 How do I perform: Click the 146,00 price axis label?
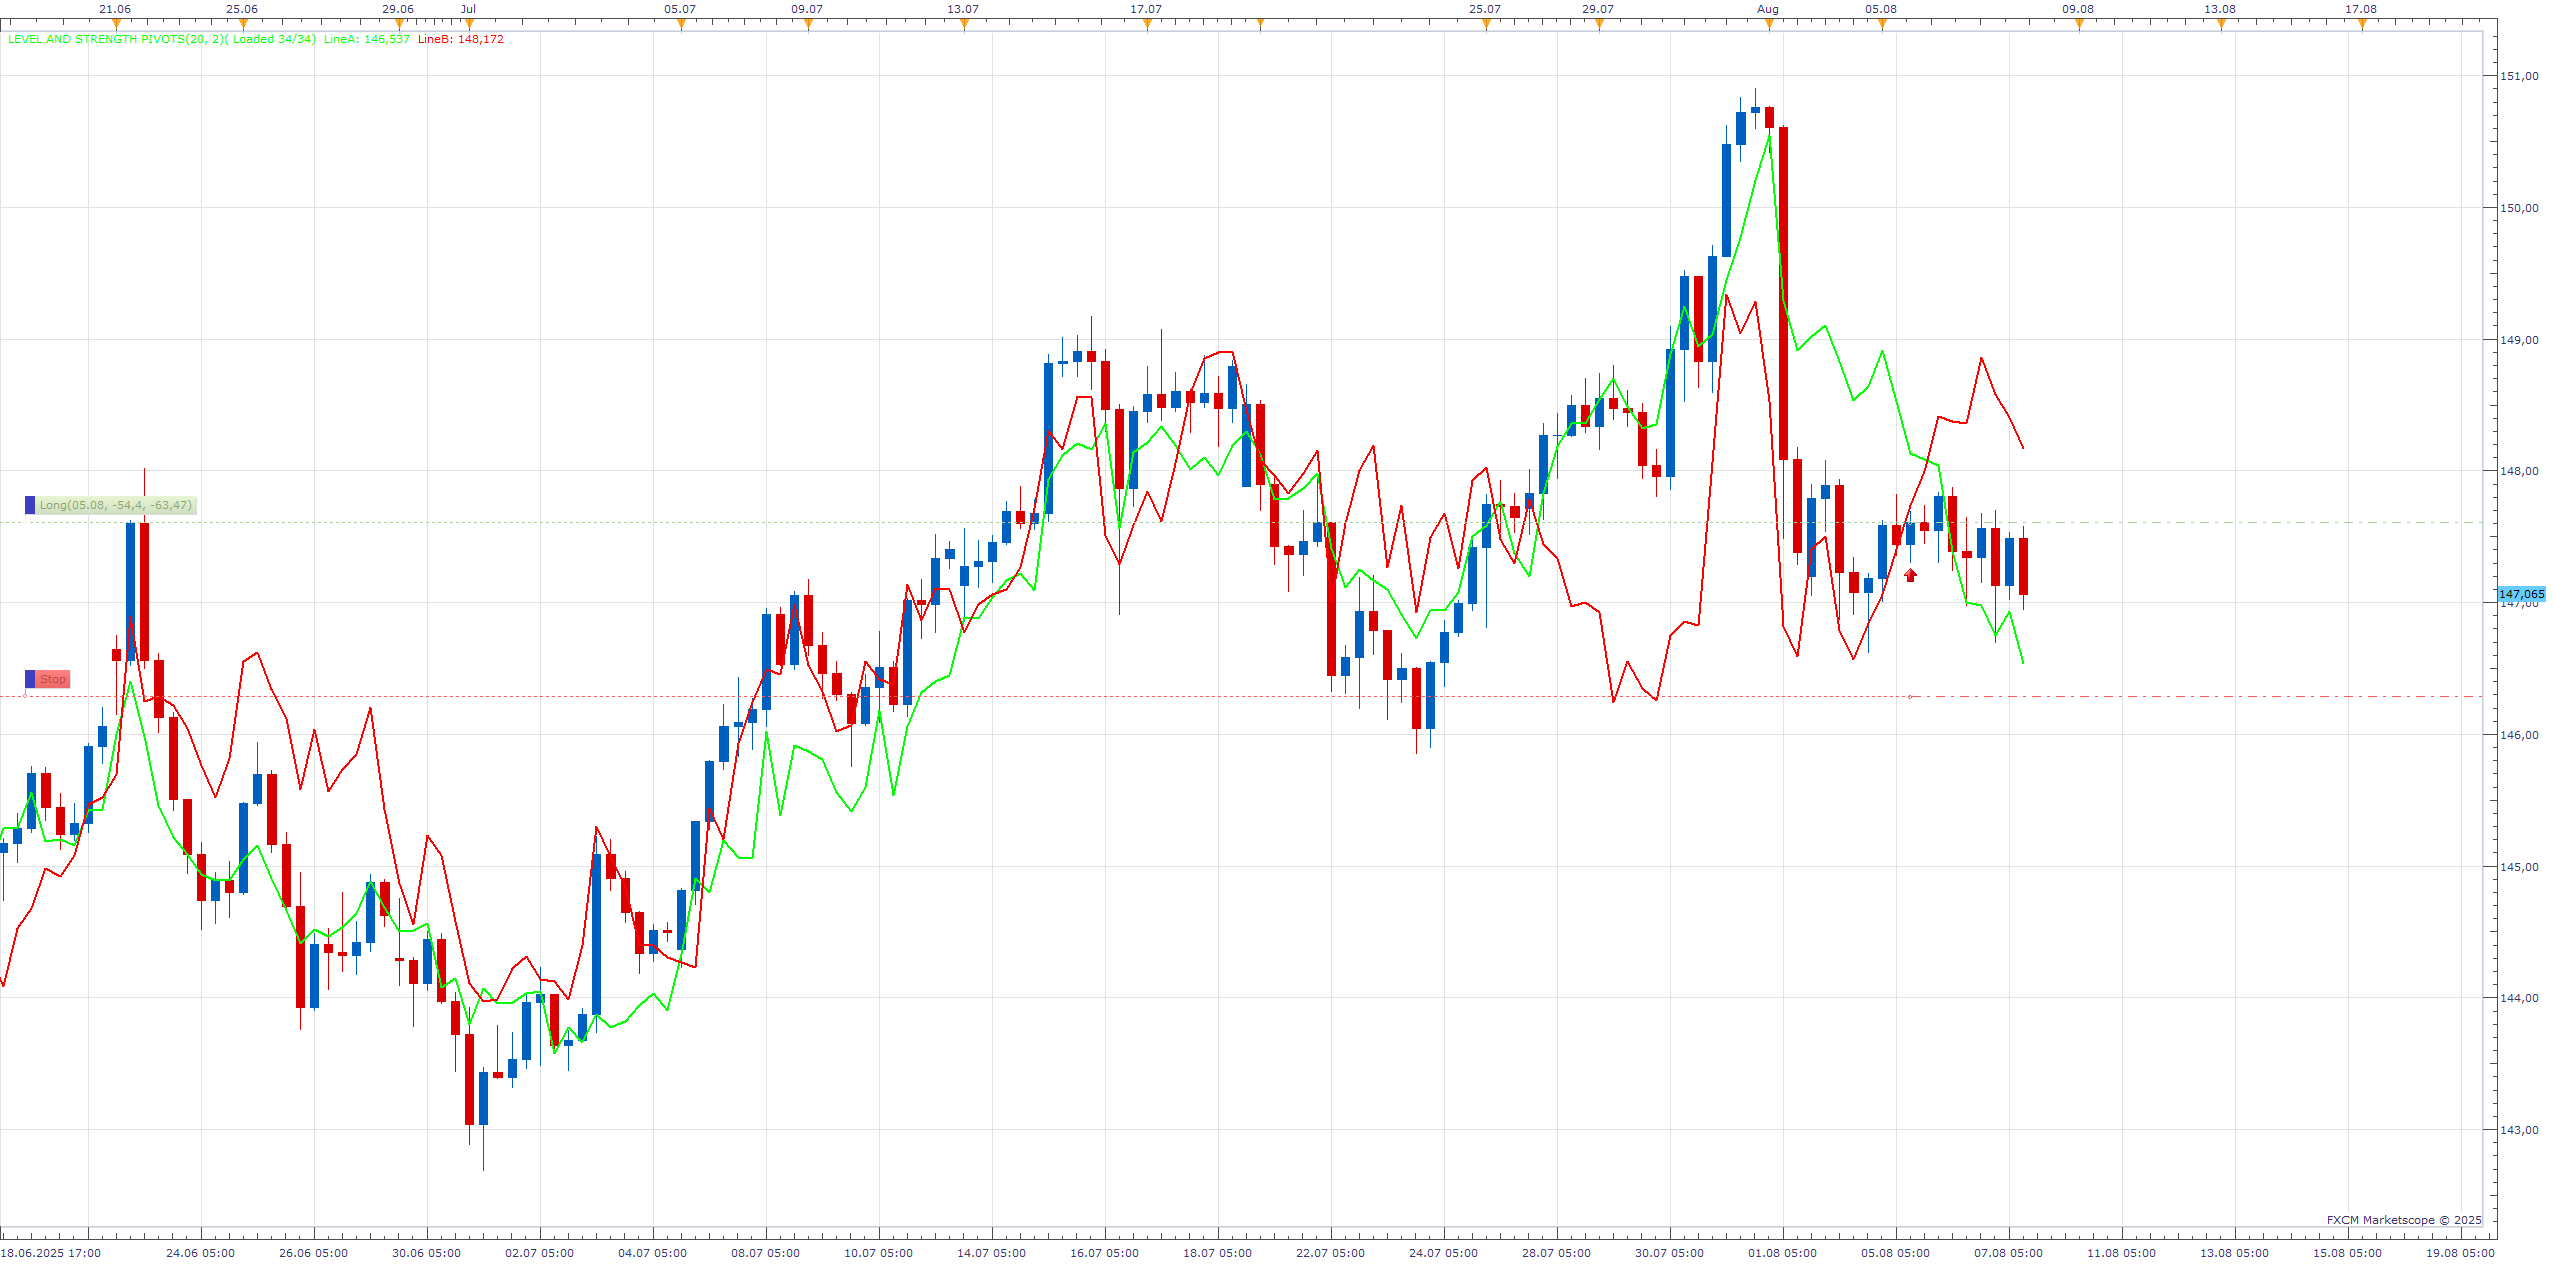point(2519,735)
